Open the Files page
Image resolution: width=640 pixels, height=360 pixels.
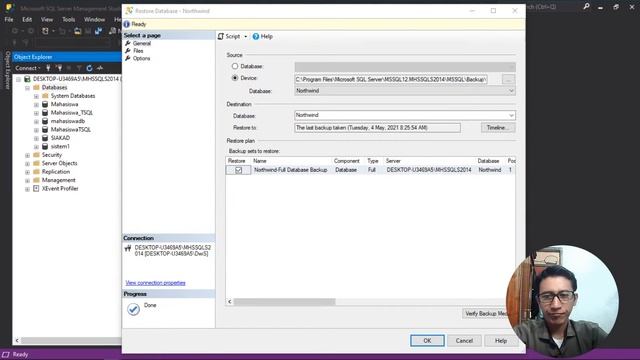[138, 51]
